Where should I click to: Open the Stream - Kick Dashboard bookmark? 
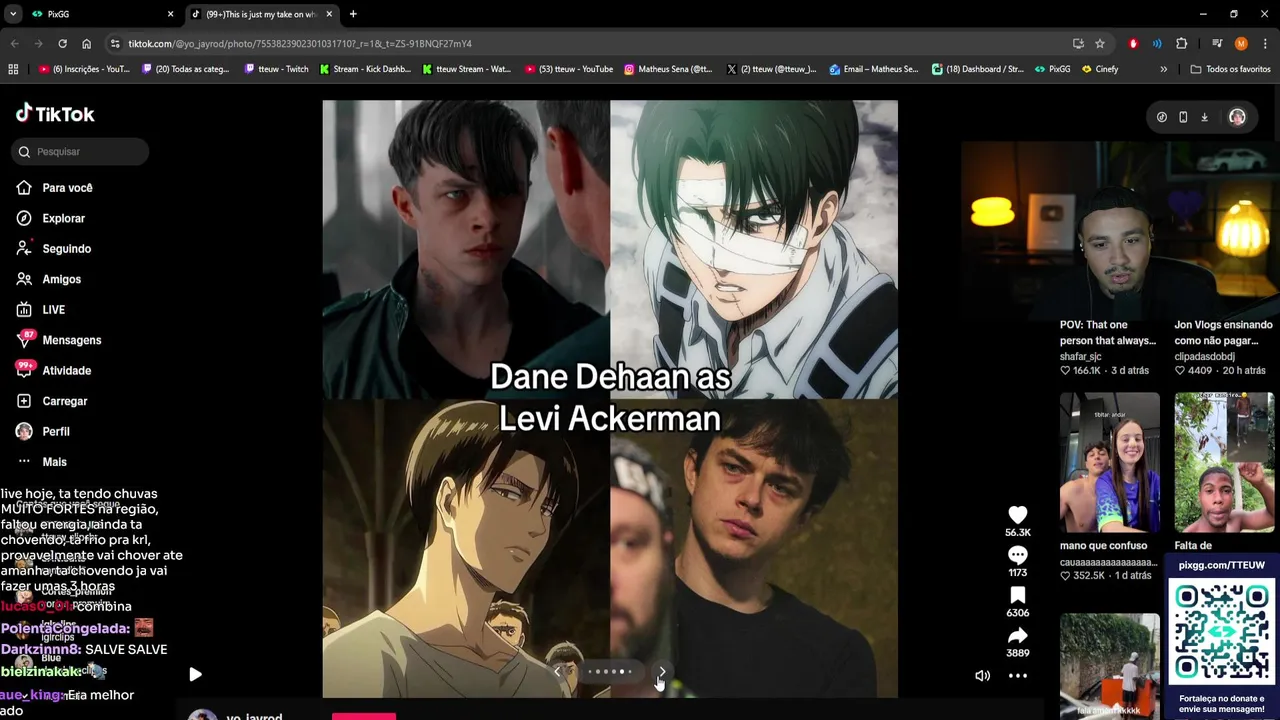[364, 69]
